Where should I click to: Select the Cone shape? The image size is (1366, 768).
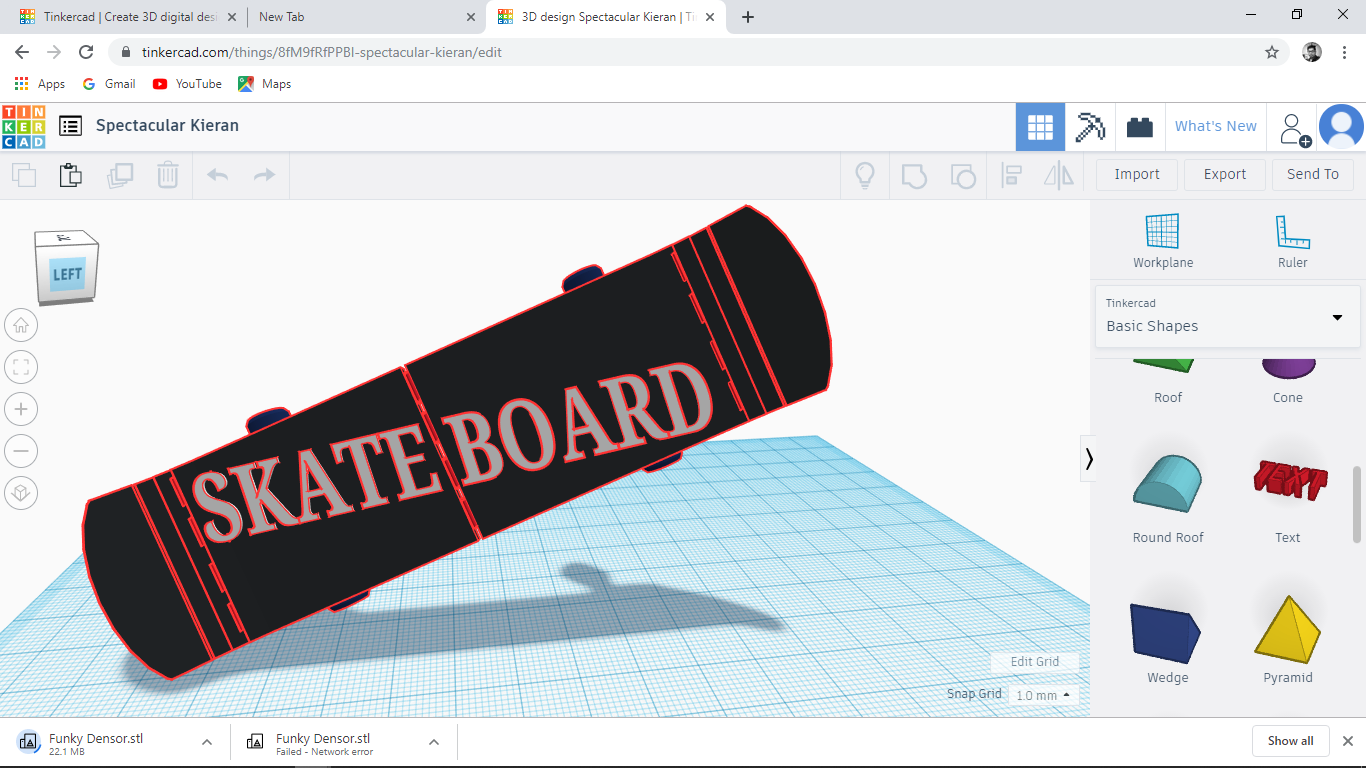pos(1287,381)
